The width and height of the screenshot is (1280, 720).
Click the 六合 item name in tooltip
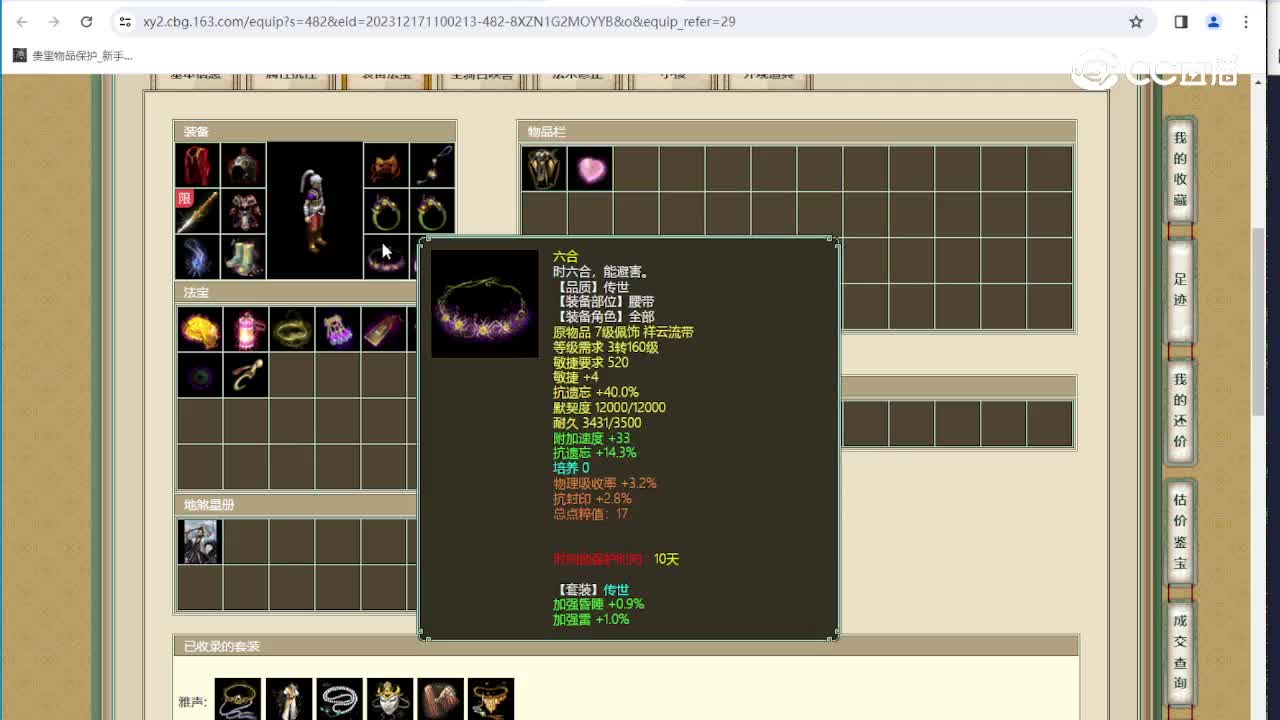point(566,257)
